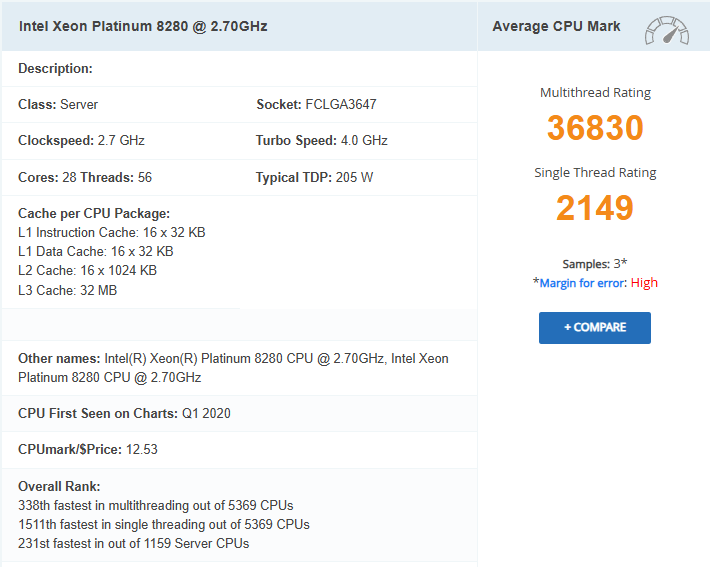Click the multithread rating 36830
Screen dimensions: 710x567
click(x=595, y=128)
